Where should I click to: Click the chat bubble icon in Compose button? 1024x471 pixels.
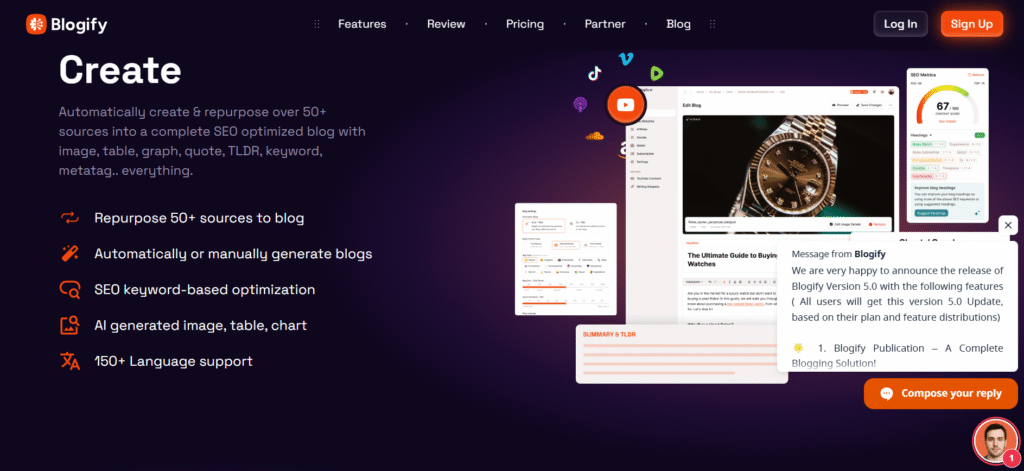[886, 393]
